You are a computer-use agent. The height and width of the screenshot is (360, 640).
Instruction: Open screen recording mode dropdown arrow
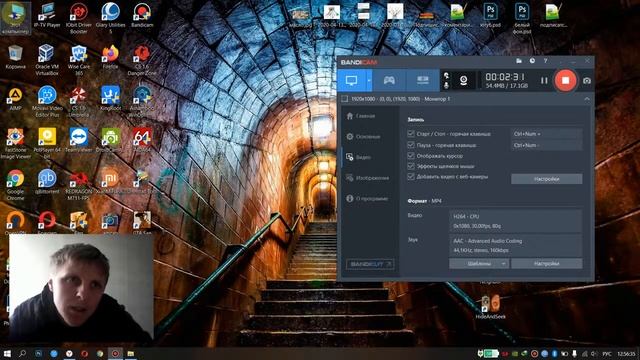[369, 80]
